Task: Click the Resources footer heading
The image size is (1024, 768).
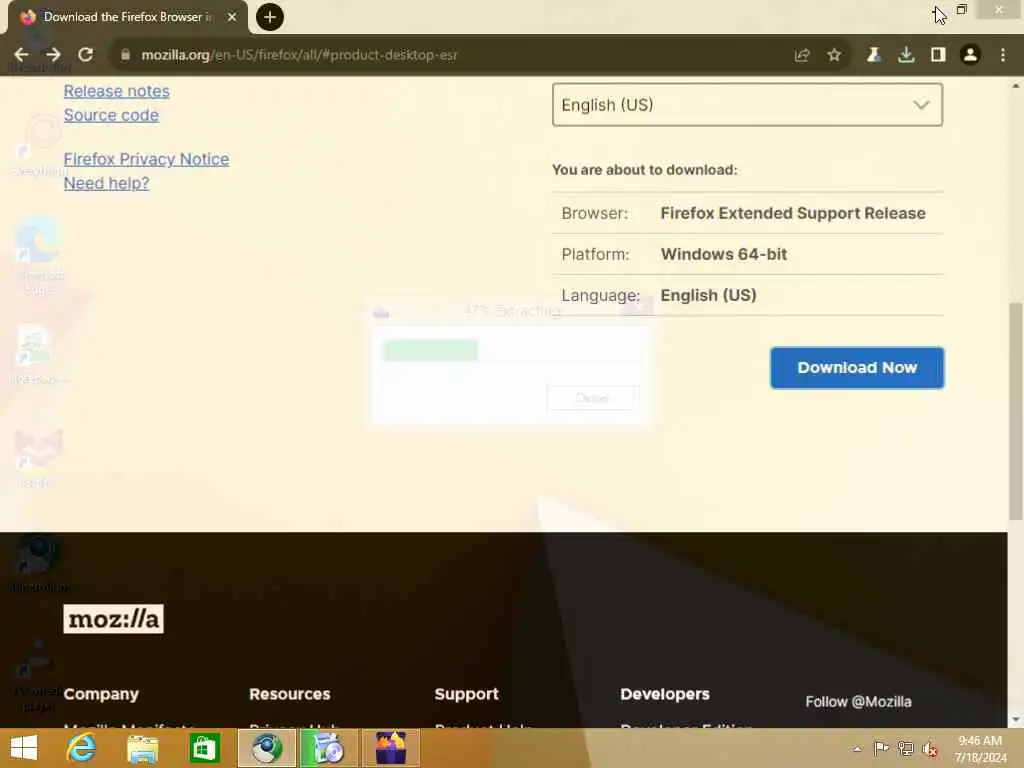Action: [289, 694]
